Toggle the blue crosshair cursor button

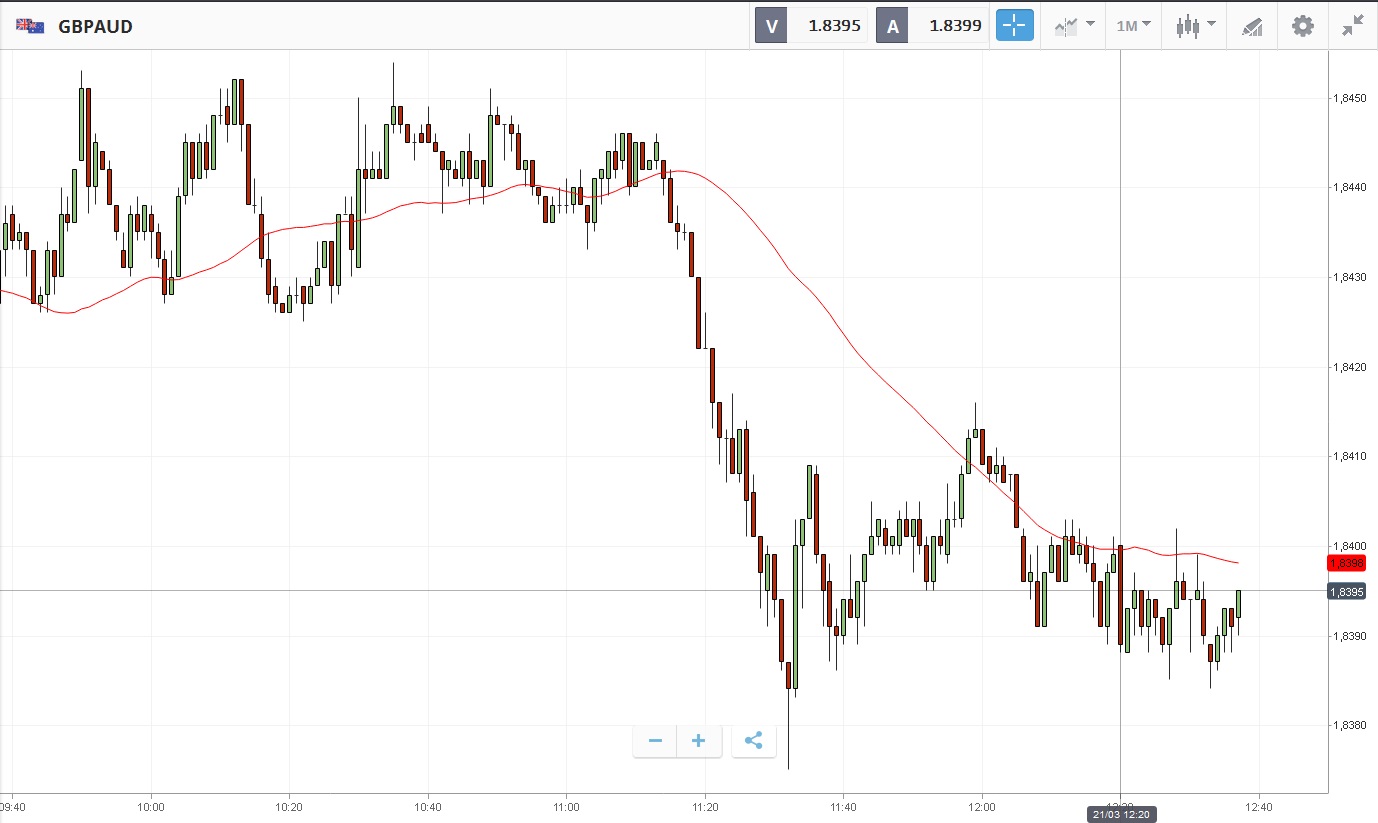coord(1014,26)
